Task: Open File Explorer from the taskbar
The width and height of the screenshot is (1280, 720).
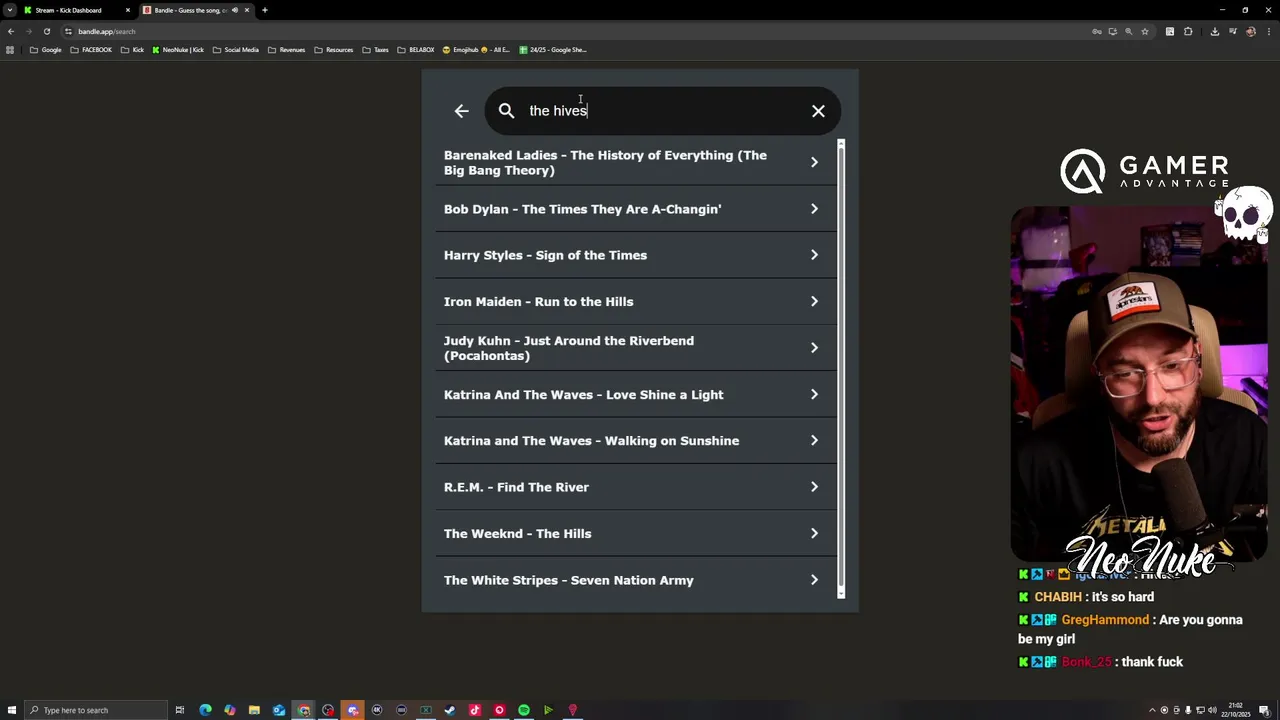Action: pyautogui.click(x=254, y=710)
